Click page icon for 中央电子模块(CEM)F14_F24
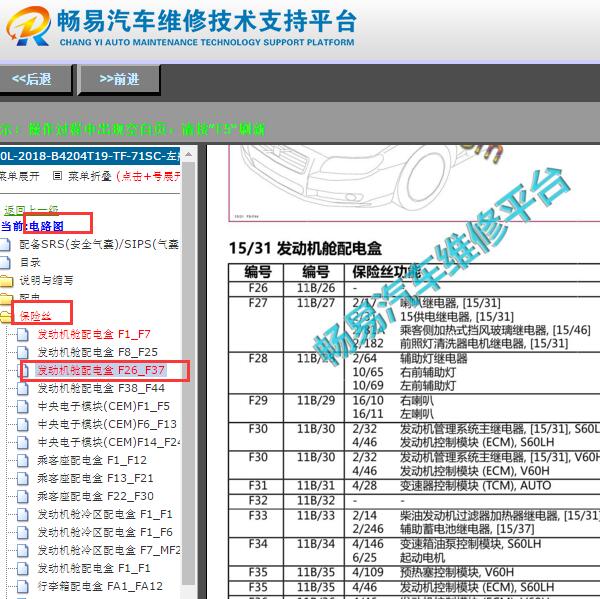 click(x=23, y=442)
